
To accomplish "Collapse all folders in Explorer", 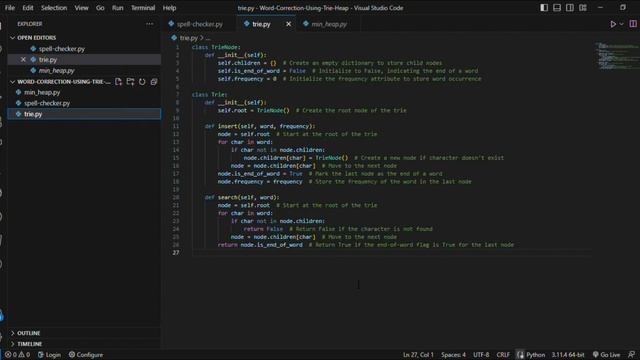I will [x=154, y=82].
